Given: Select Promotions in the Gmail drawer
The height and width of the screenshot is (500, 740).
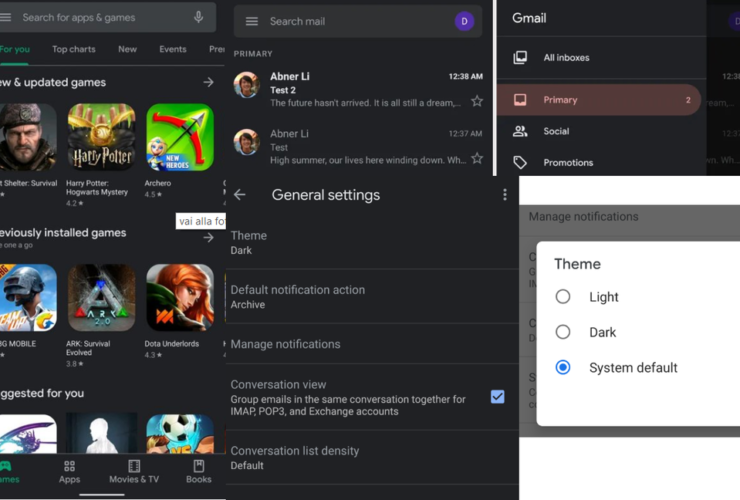Looking at the screenshot, I should (x=602, y=162).
